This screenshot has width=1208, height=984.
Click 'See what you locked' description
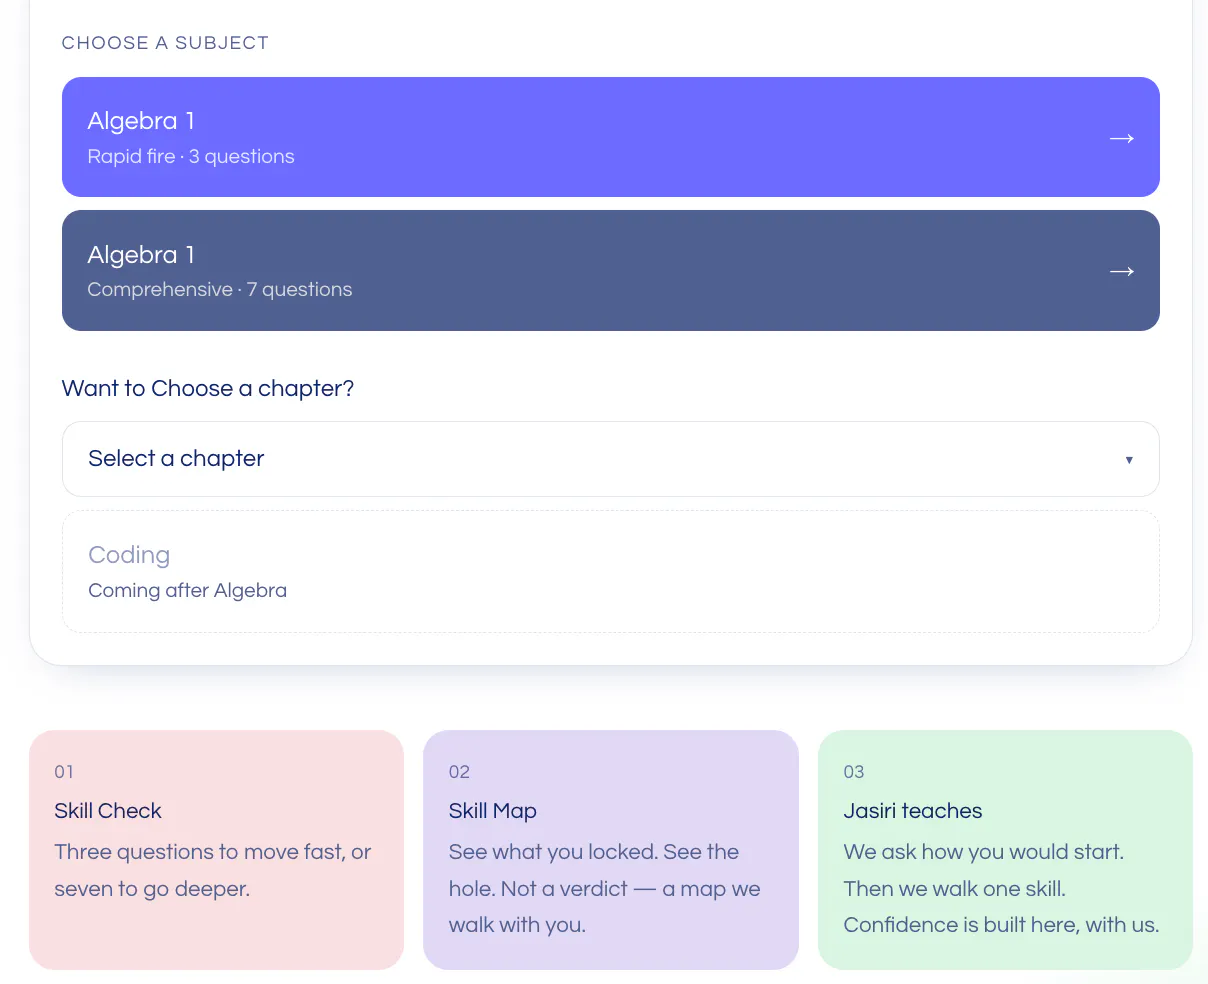(605, 888)
